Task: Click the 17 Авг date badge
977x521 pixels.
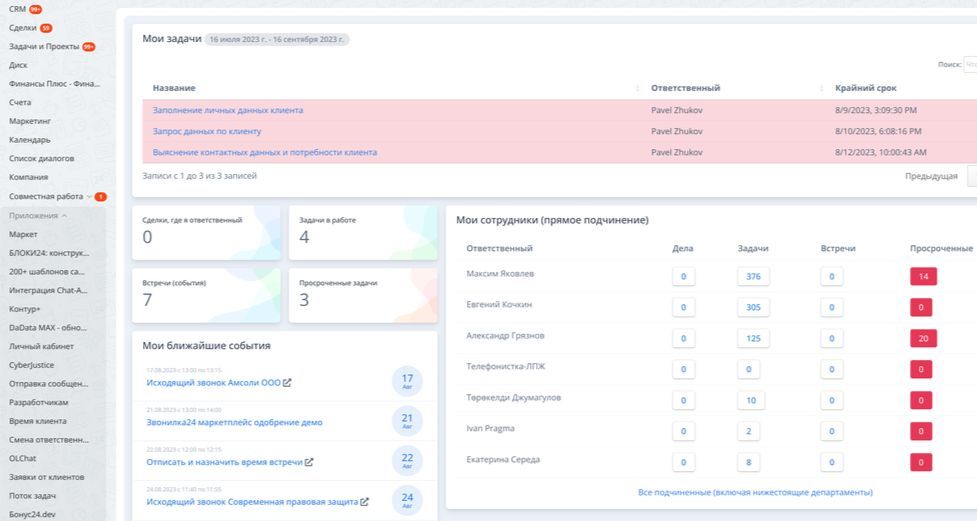Action: pos(407,381)
